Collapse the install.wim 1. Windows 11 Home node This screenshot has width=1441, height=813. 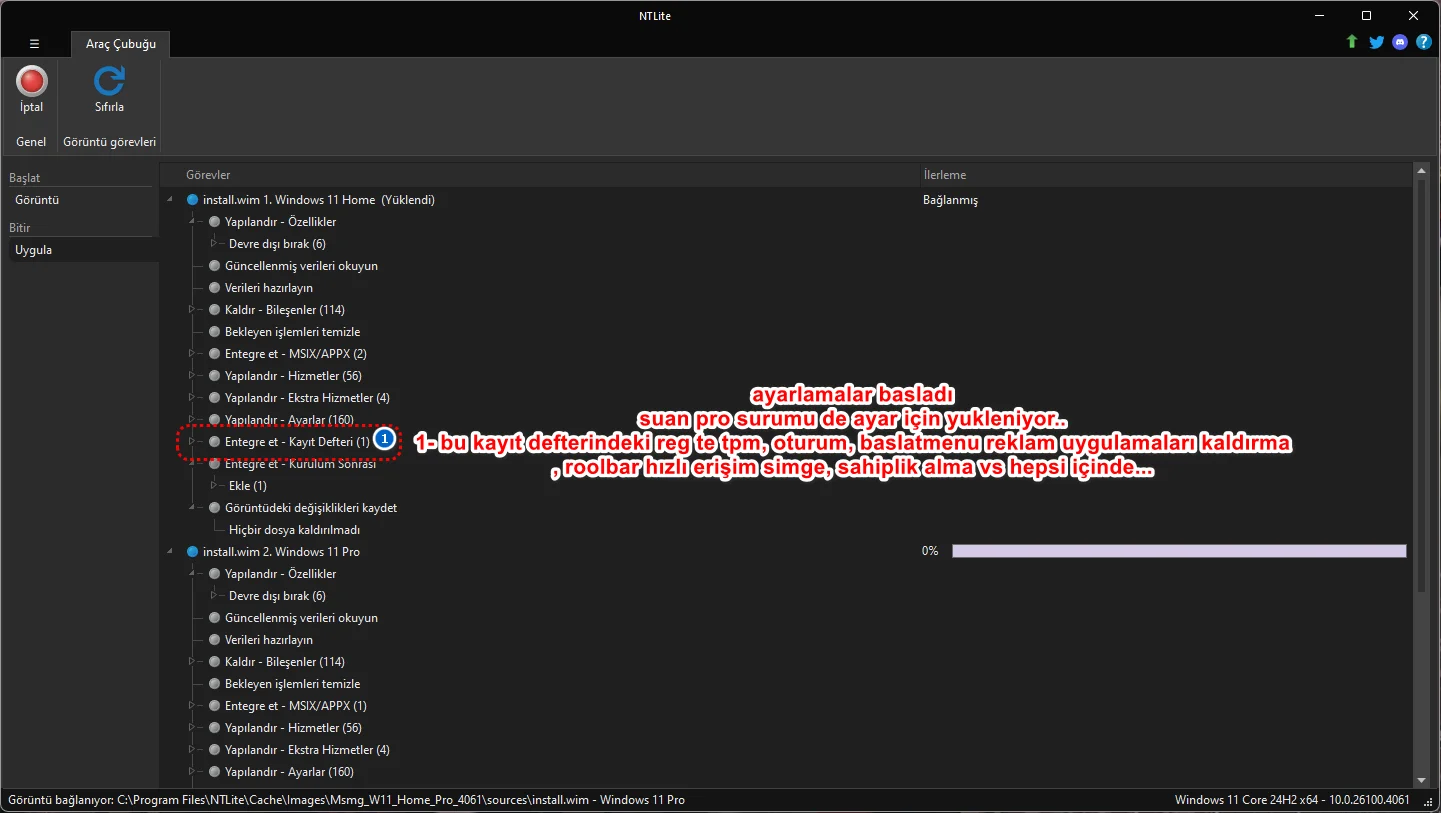coord(169,200)
